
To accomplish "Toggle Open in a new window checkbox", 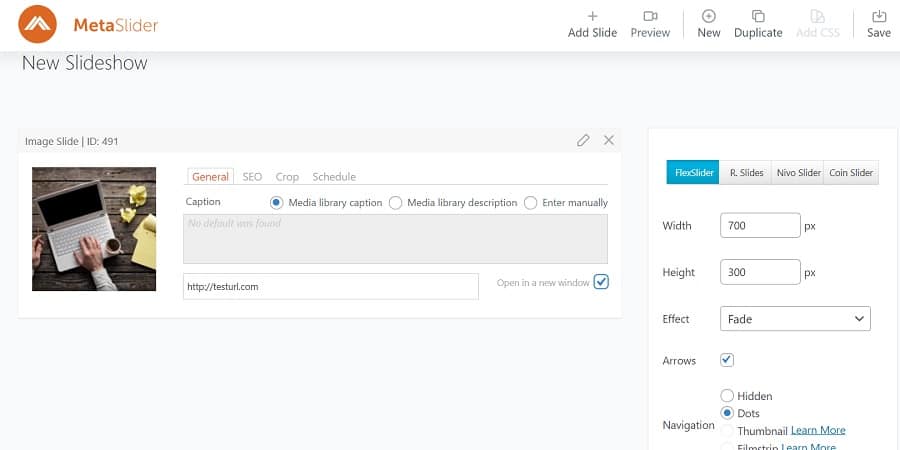I will pyautogui.click(x=601, y=282).
